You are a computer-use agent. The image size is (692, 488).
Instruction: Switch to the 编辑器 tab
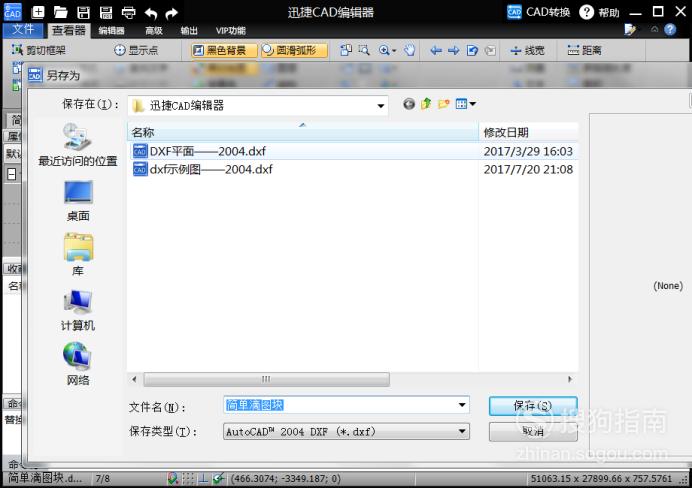(111, 30)
